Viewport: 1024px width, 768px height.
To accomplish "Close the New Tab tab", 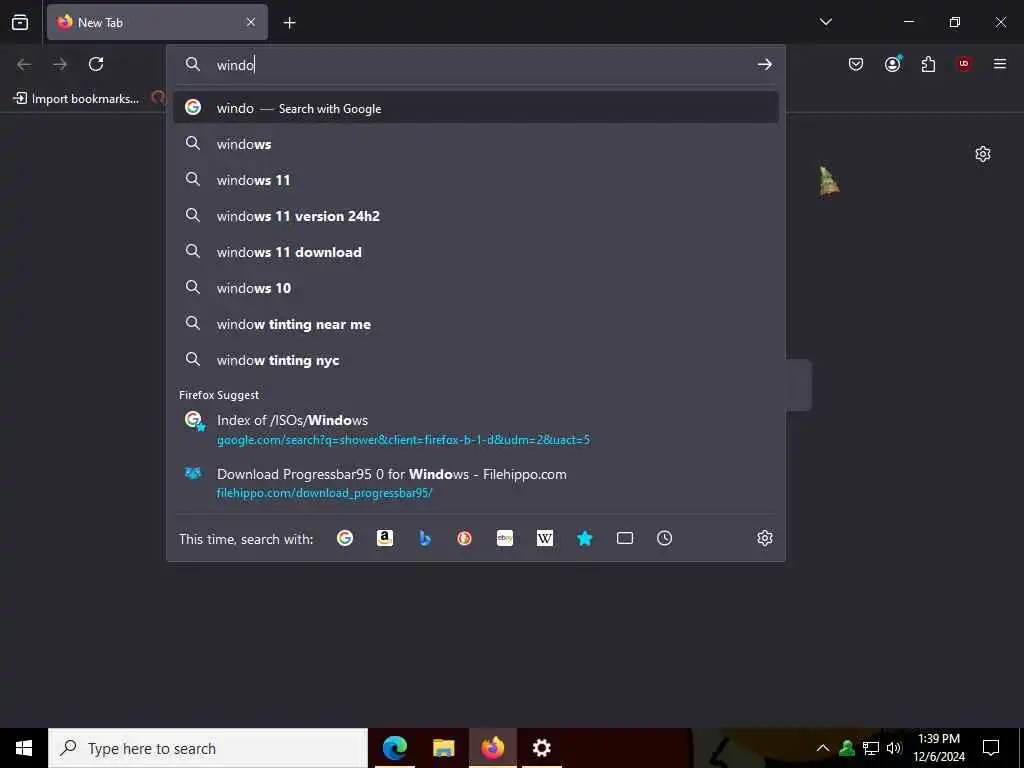I will pyautogui.click(x=251, y=22).
